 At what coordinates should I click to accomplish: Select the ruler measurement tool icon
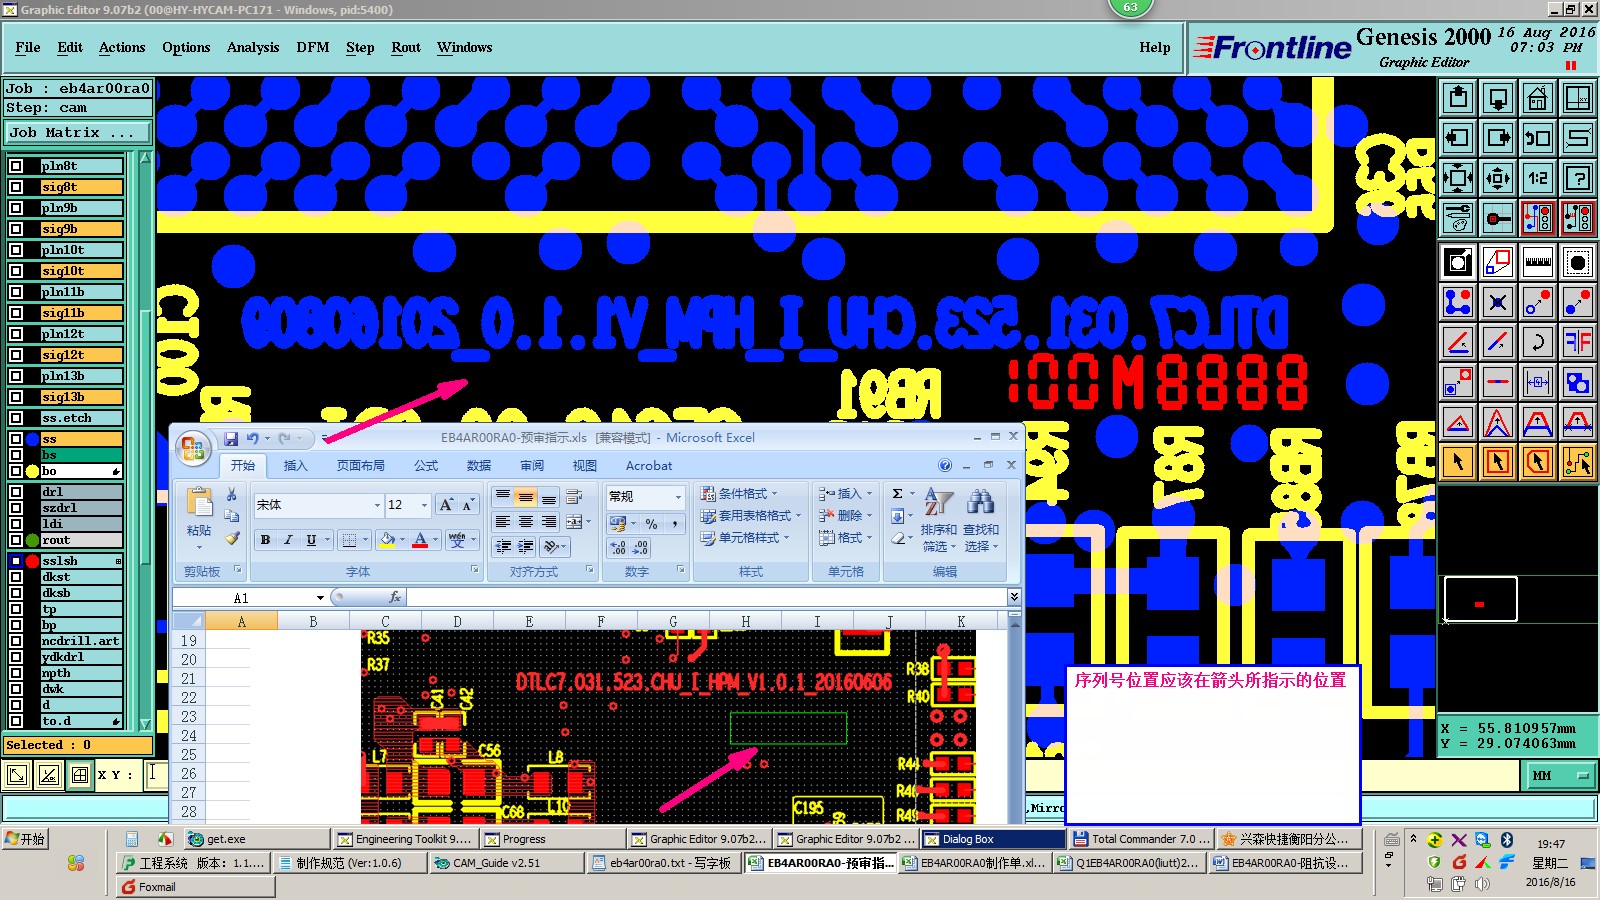pos(1538,263)
